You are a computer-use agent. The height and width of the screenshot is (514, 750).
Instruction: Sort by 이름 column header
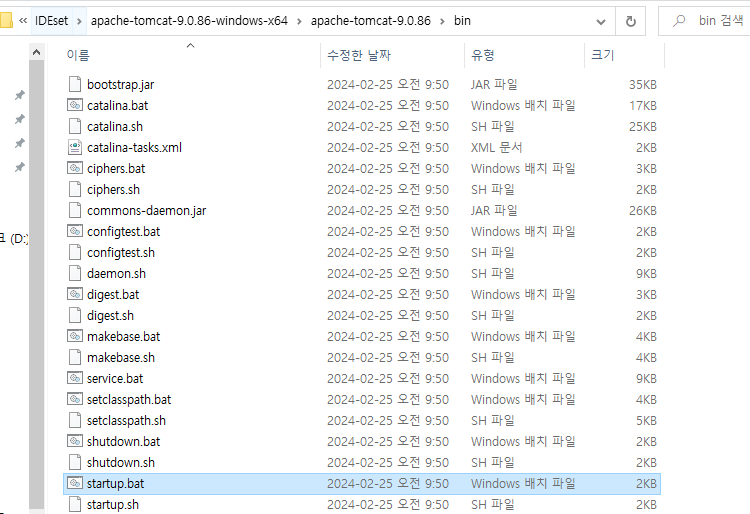[x=78, y=55]
